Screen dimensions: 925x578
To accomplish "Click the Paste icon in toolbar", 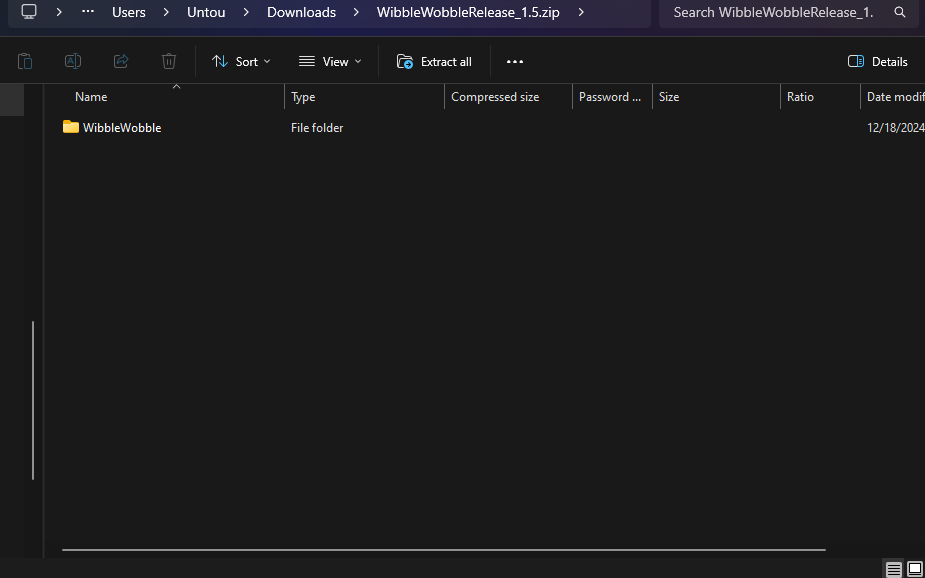I will click(25, 61).
